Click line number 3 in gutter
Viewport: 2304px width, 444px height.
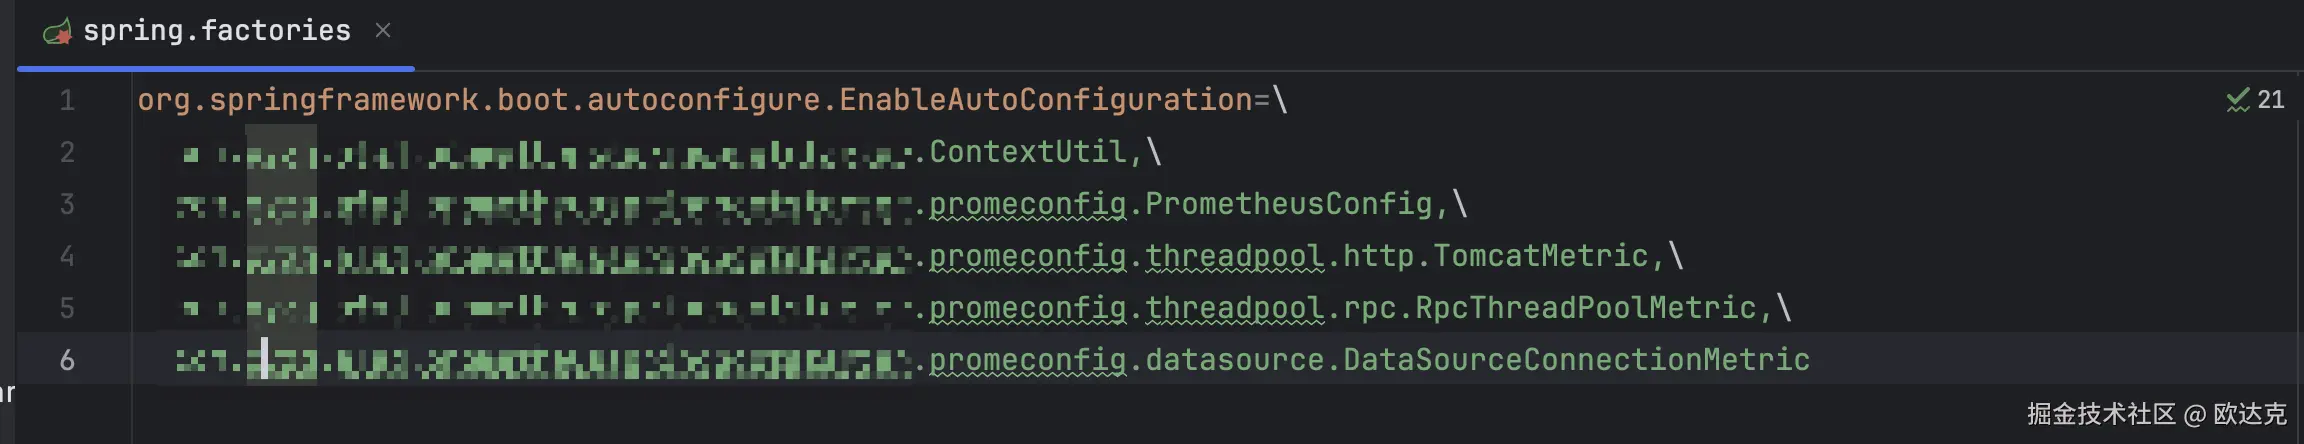(x=67, y=204)
